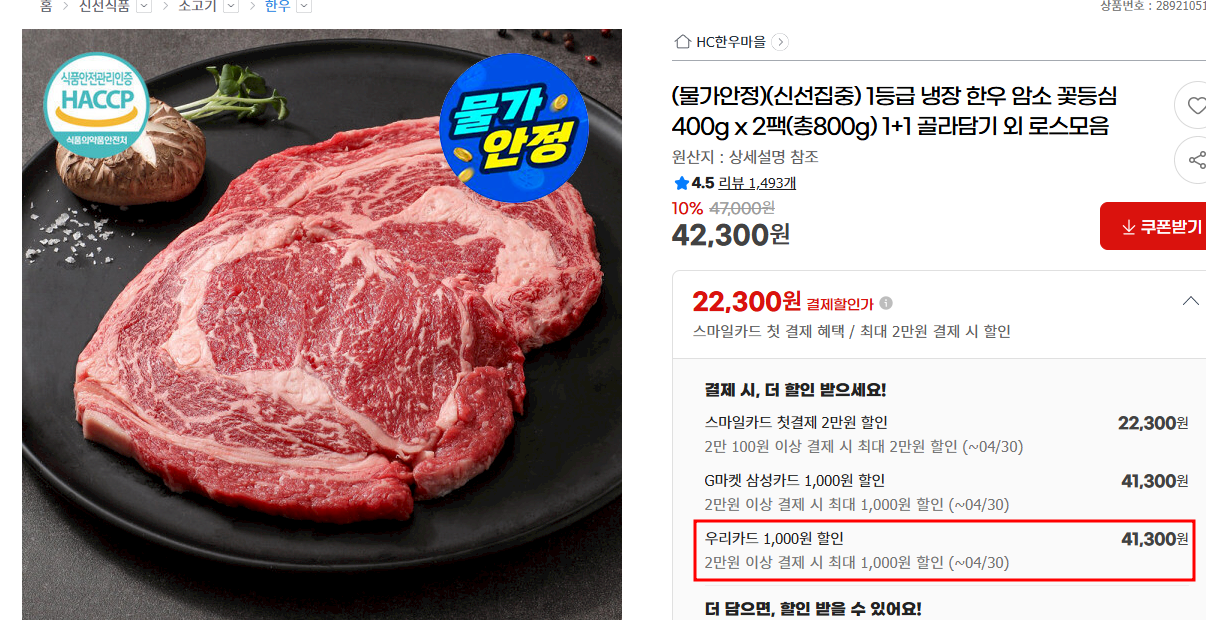Open the 소고기 breadcrumb dropdown
This screenshot has width=1206, height=620.
click(x=231, y=6)
